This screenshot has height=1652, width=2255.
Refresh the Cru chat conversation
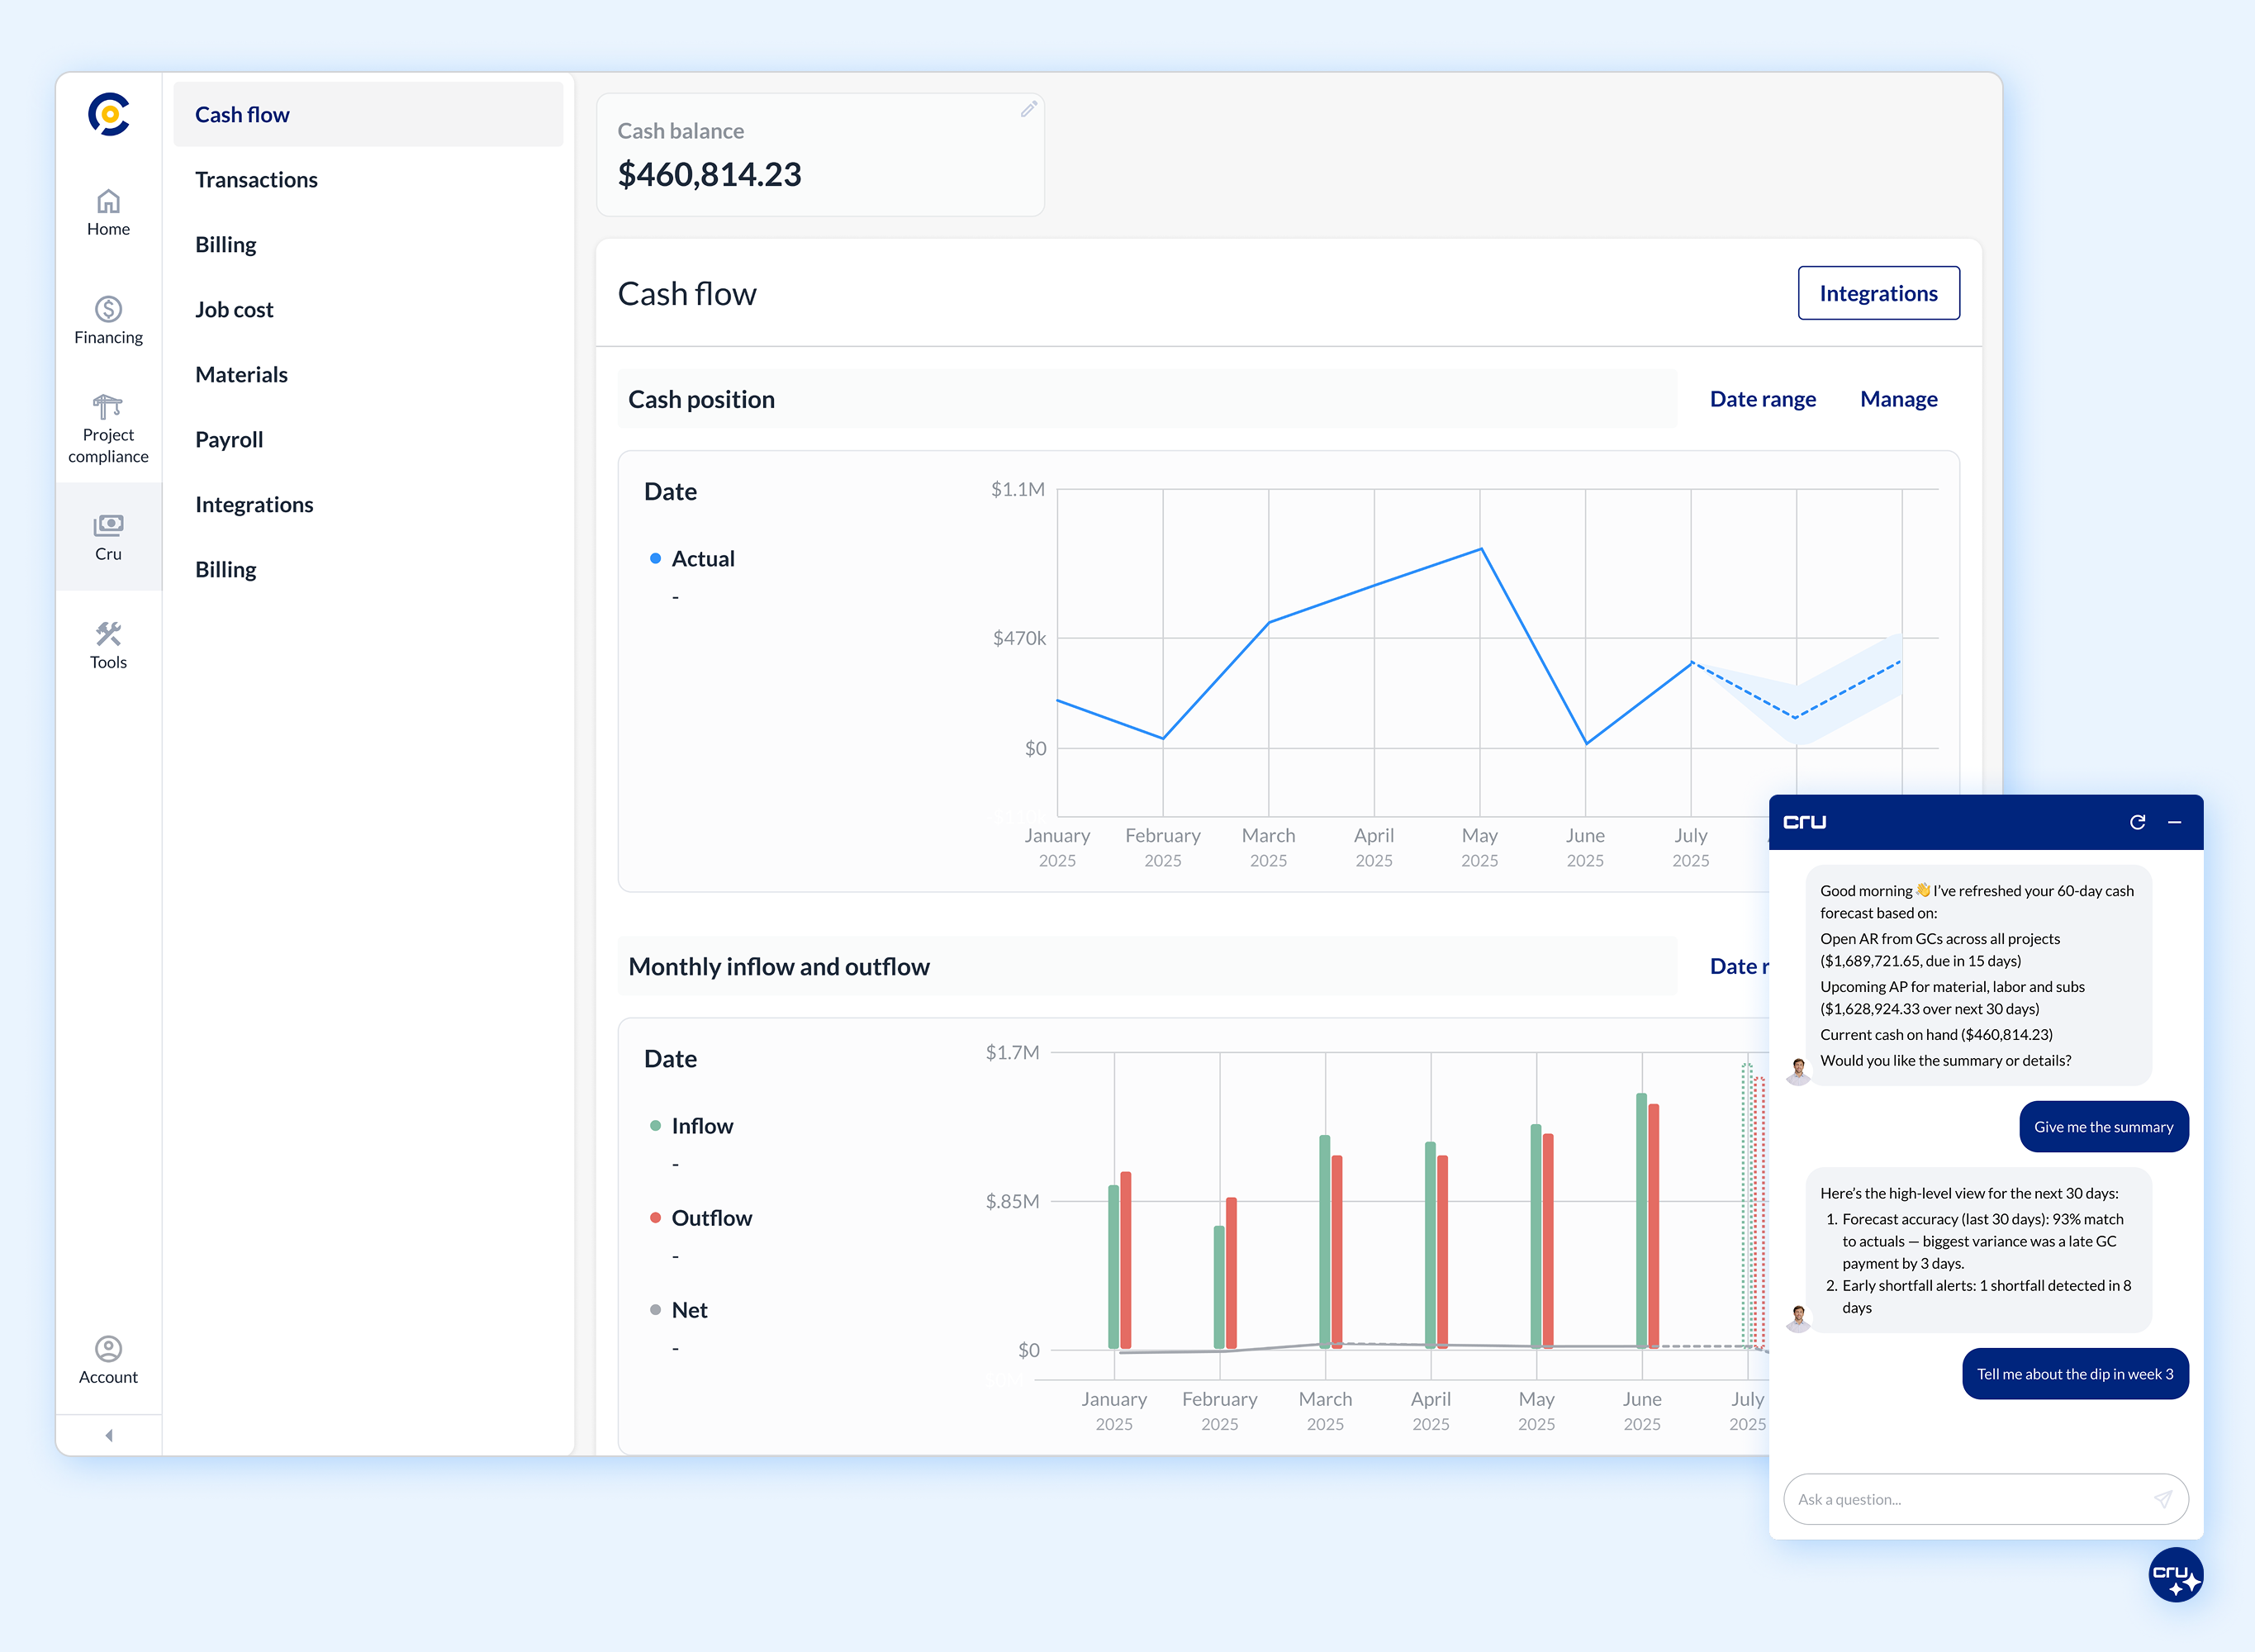pyautogui.click(x=2137, y=822)
